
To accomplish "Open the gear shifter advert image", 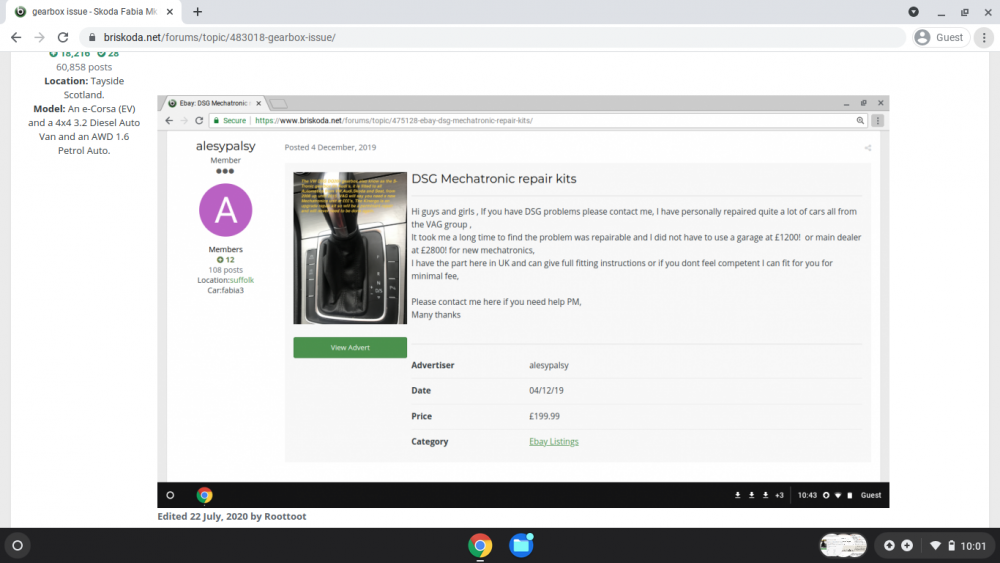I will pyautogui.click(x=350, y=248).
